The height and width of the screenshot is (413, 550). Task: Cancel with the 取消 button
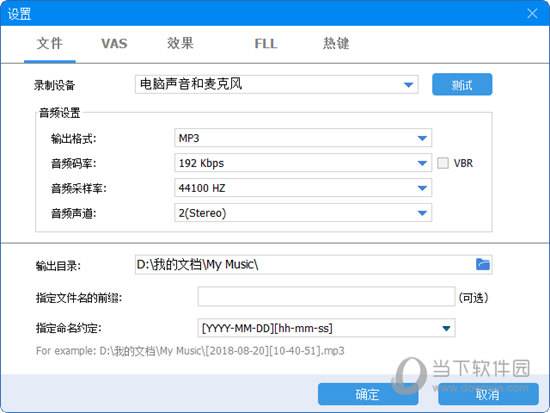pos(488,394)
